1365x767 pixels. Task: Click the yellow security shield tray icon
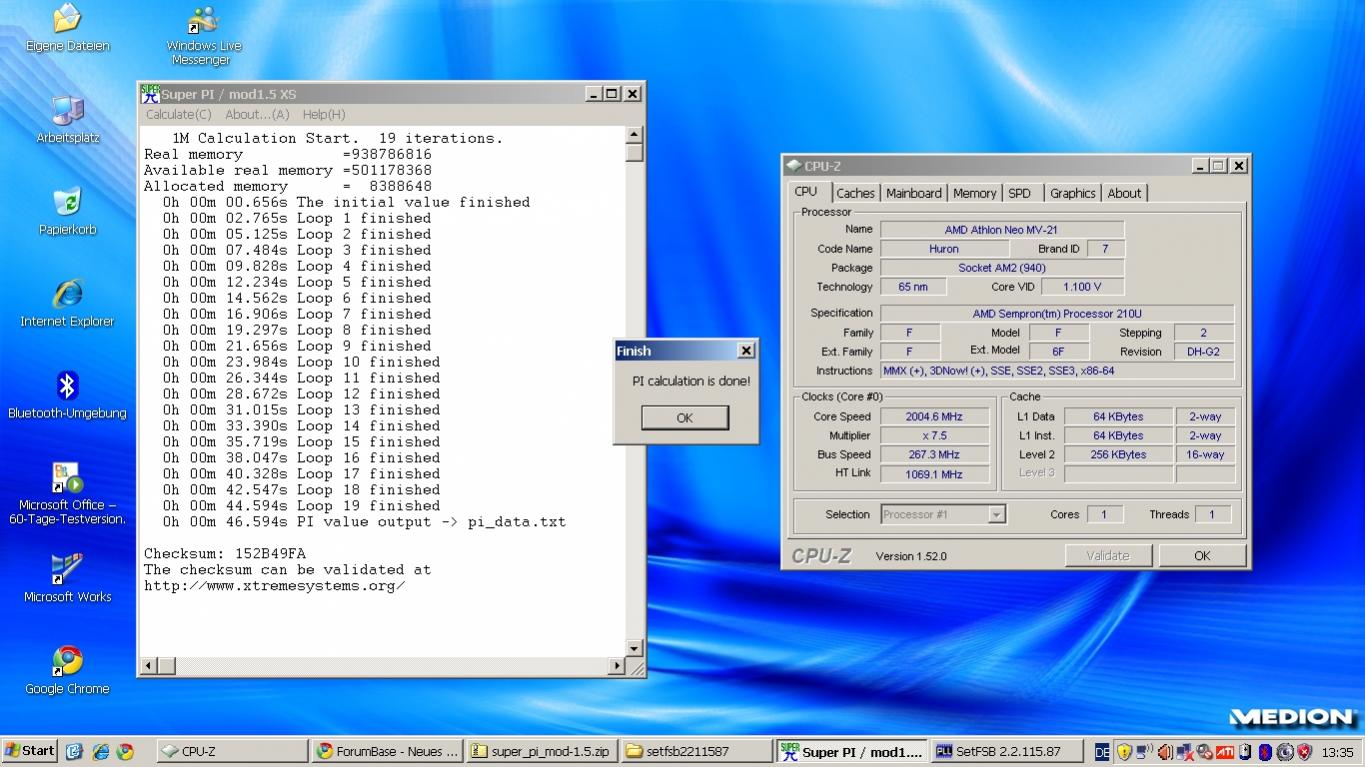pos(1124,752)
